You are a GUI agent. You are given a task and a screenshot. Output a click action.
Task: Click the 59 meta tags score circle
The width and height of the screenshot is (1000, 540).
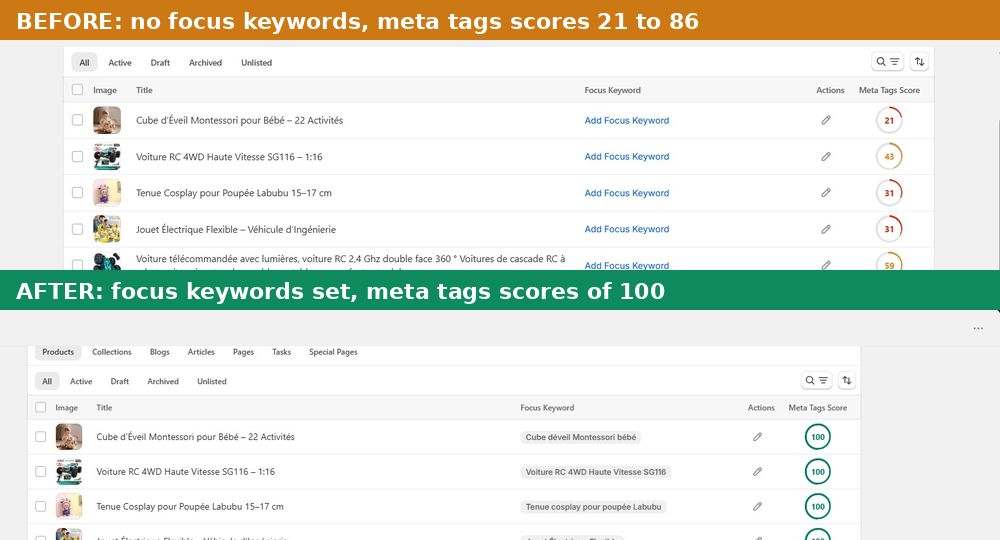[x=889, y=262]
